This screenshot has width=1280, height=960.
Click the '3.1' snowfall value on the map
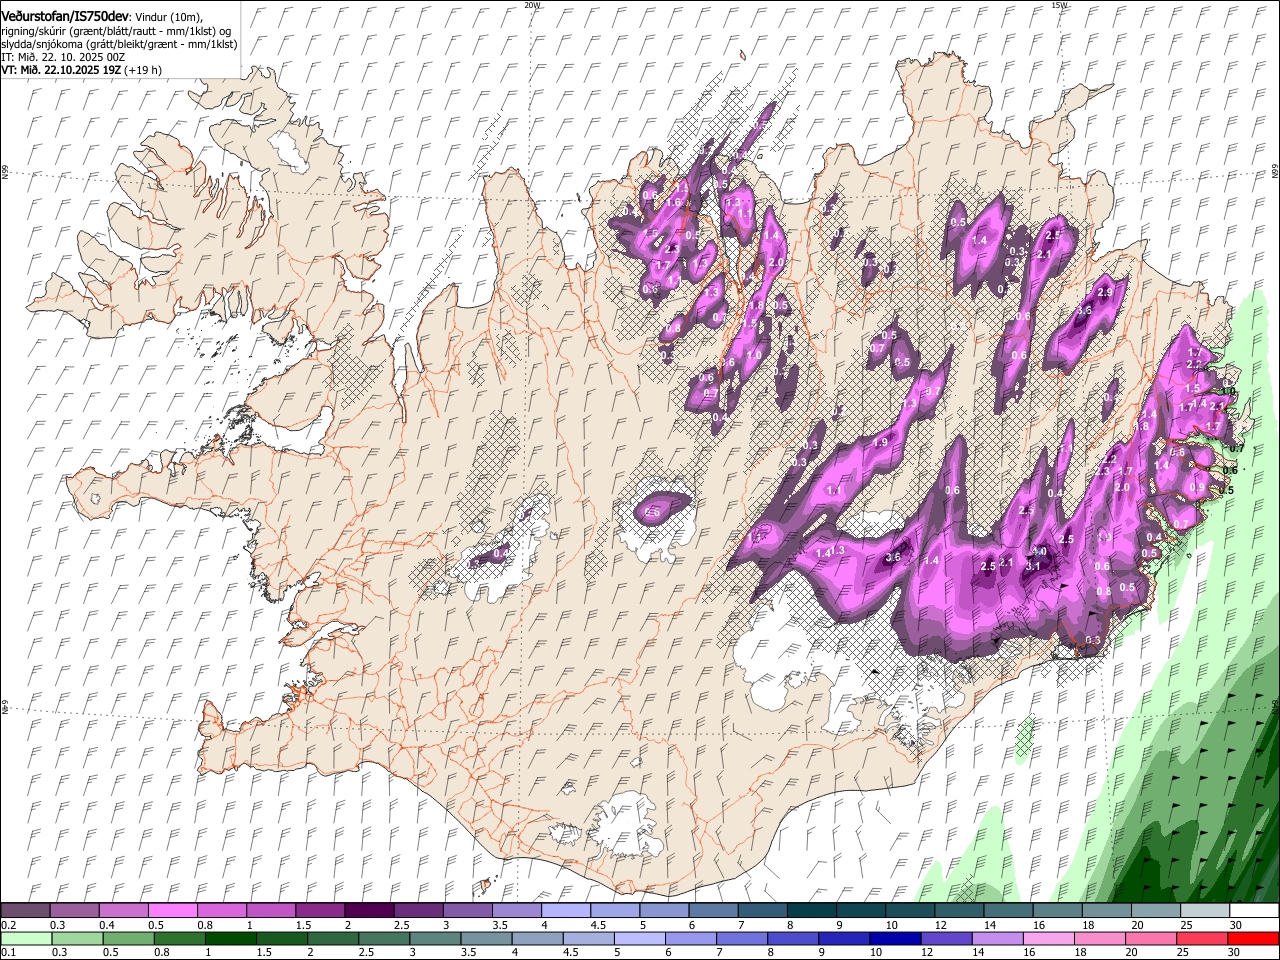1034,566
